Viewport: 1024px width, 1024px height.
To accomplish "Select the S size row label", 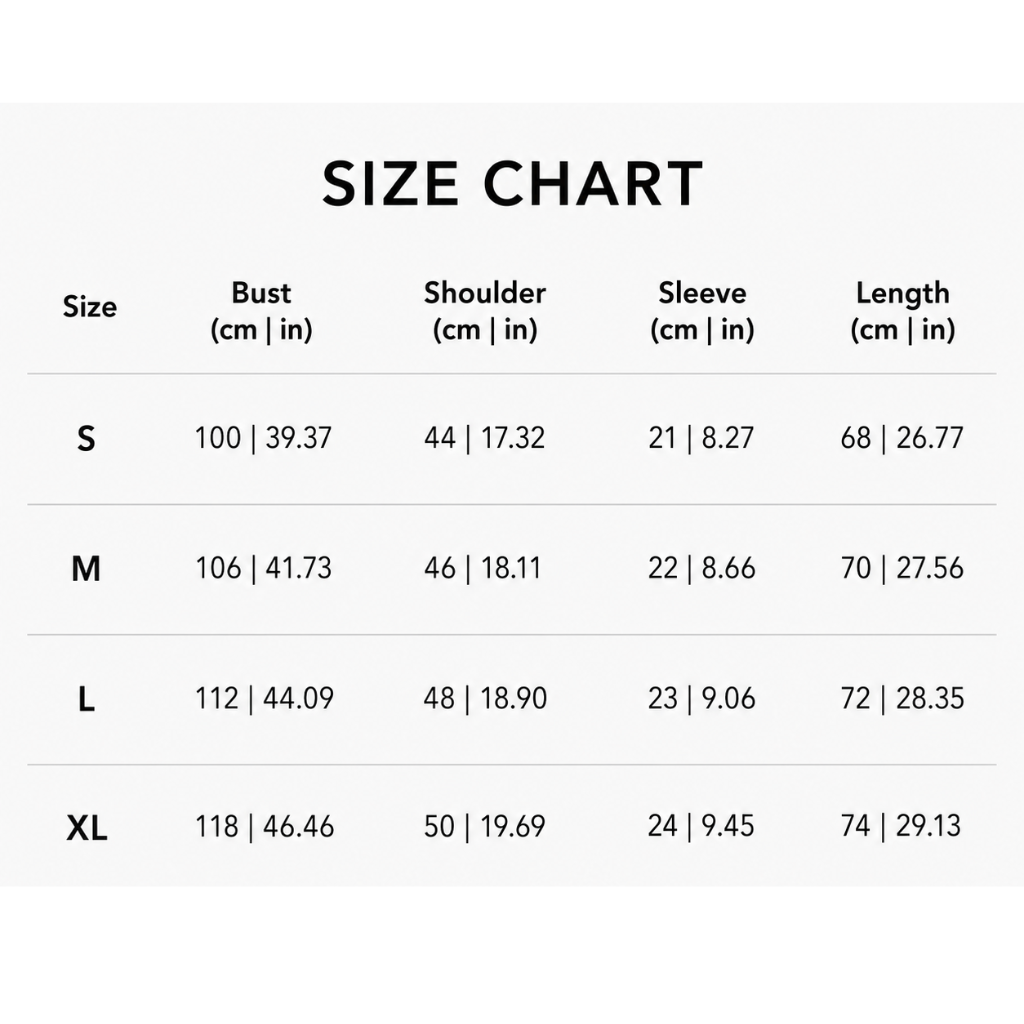I will (x=86, y=438).
